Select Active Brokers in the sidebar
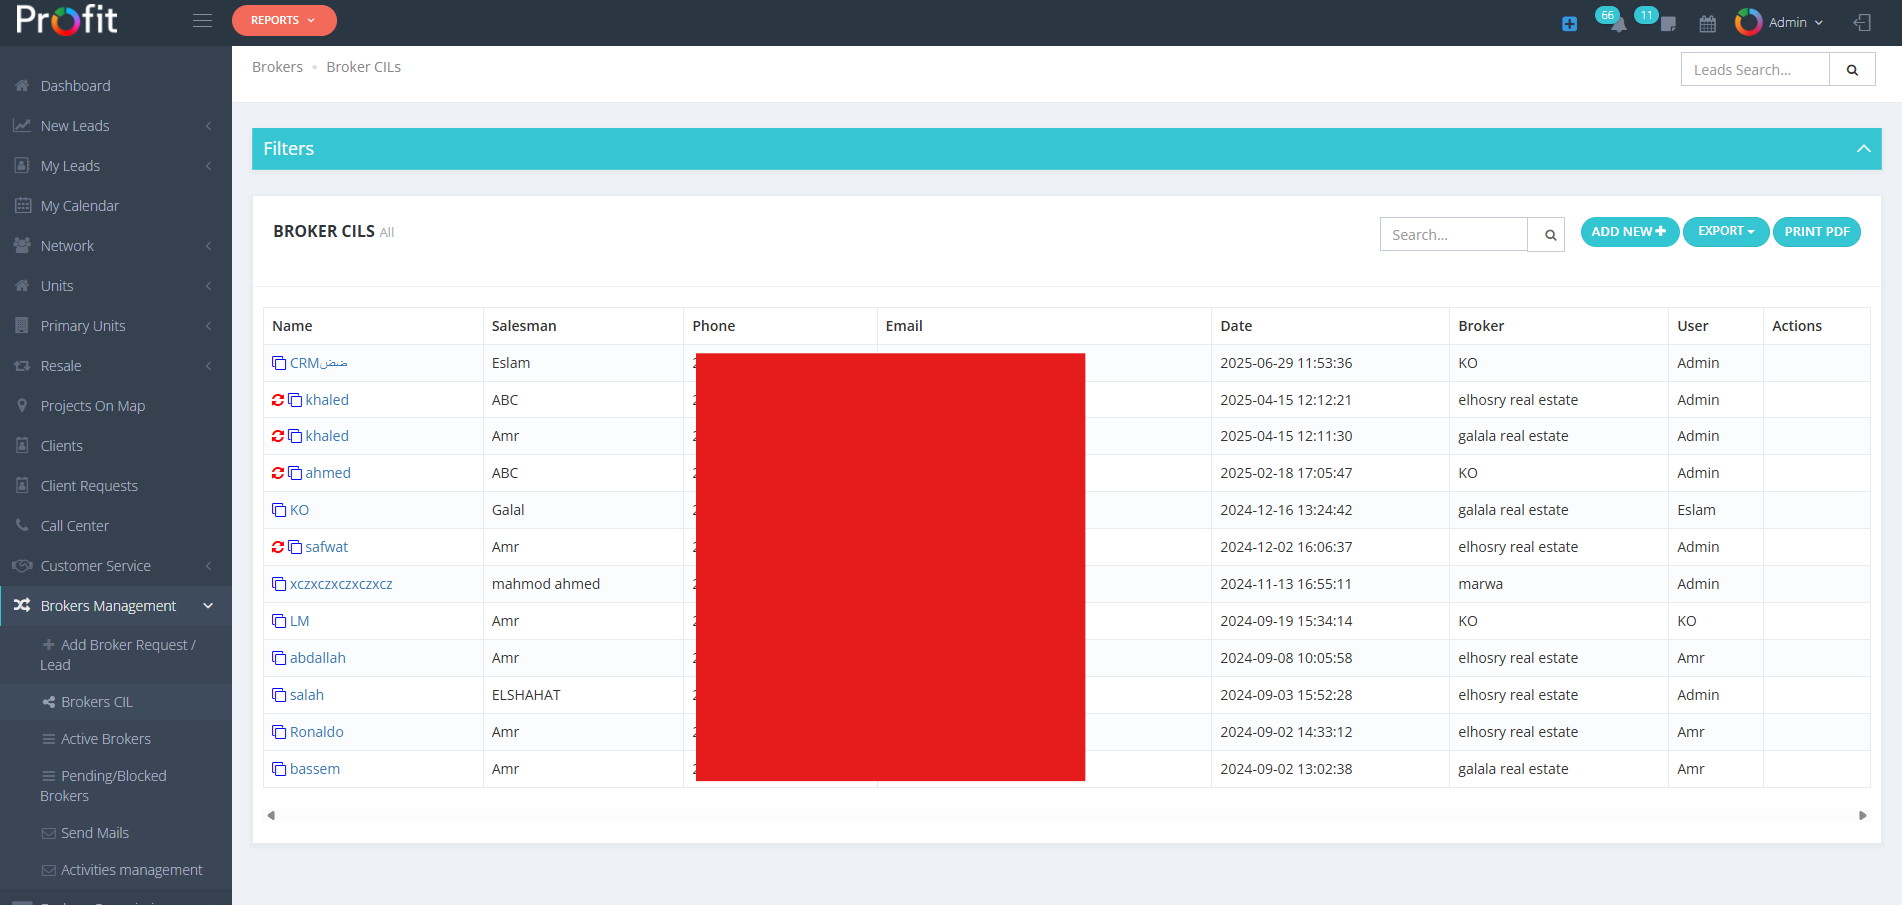This screenshot has height=905, width=1902. 104,738
